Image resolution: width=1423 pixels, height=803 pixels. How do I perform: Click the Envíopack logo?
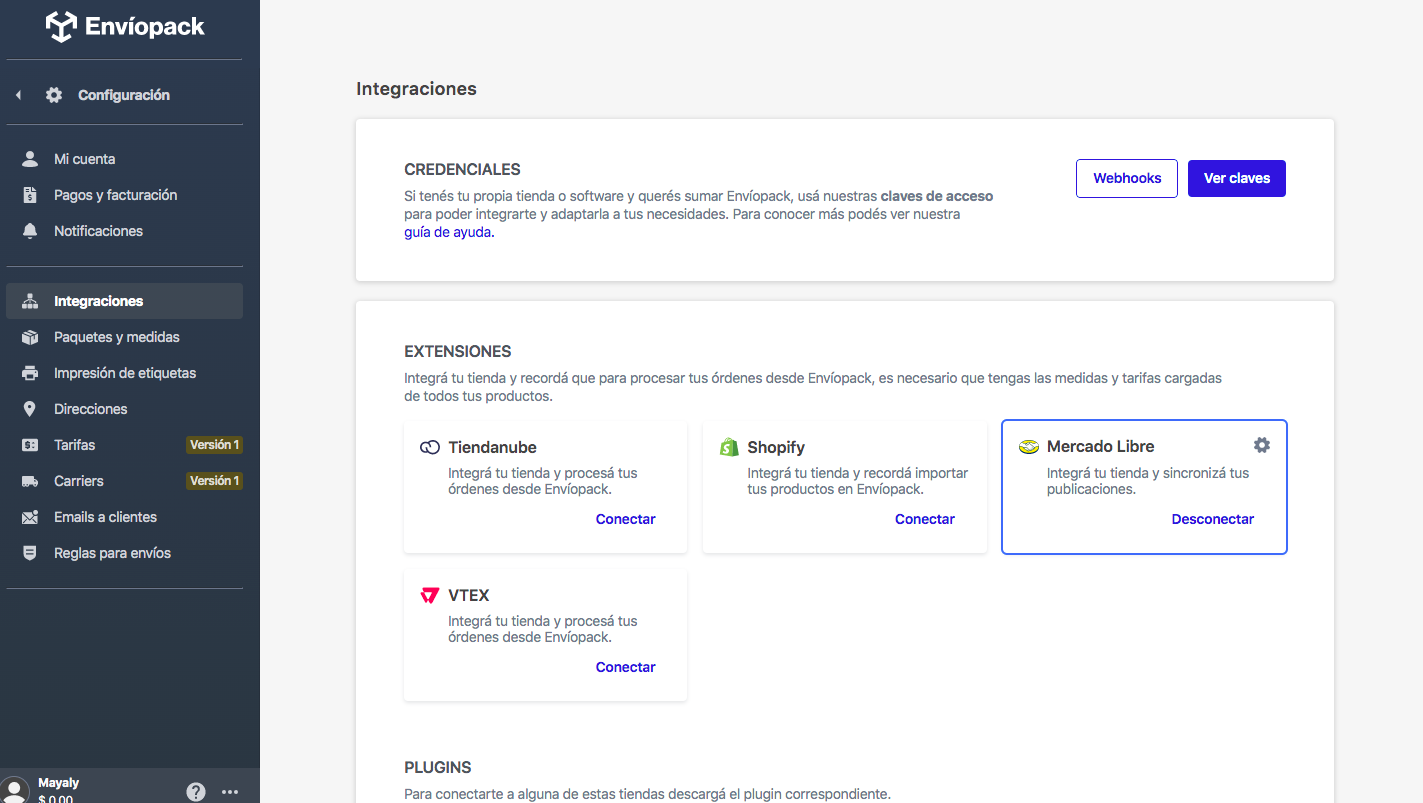pyautogui.click(x=125, y=27)
